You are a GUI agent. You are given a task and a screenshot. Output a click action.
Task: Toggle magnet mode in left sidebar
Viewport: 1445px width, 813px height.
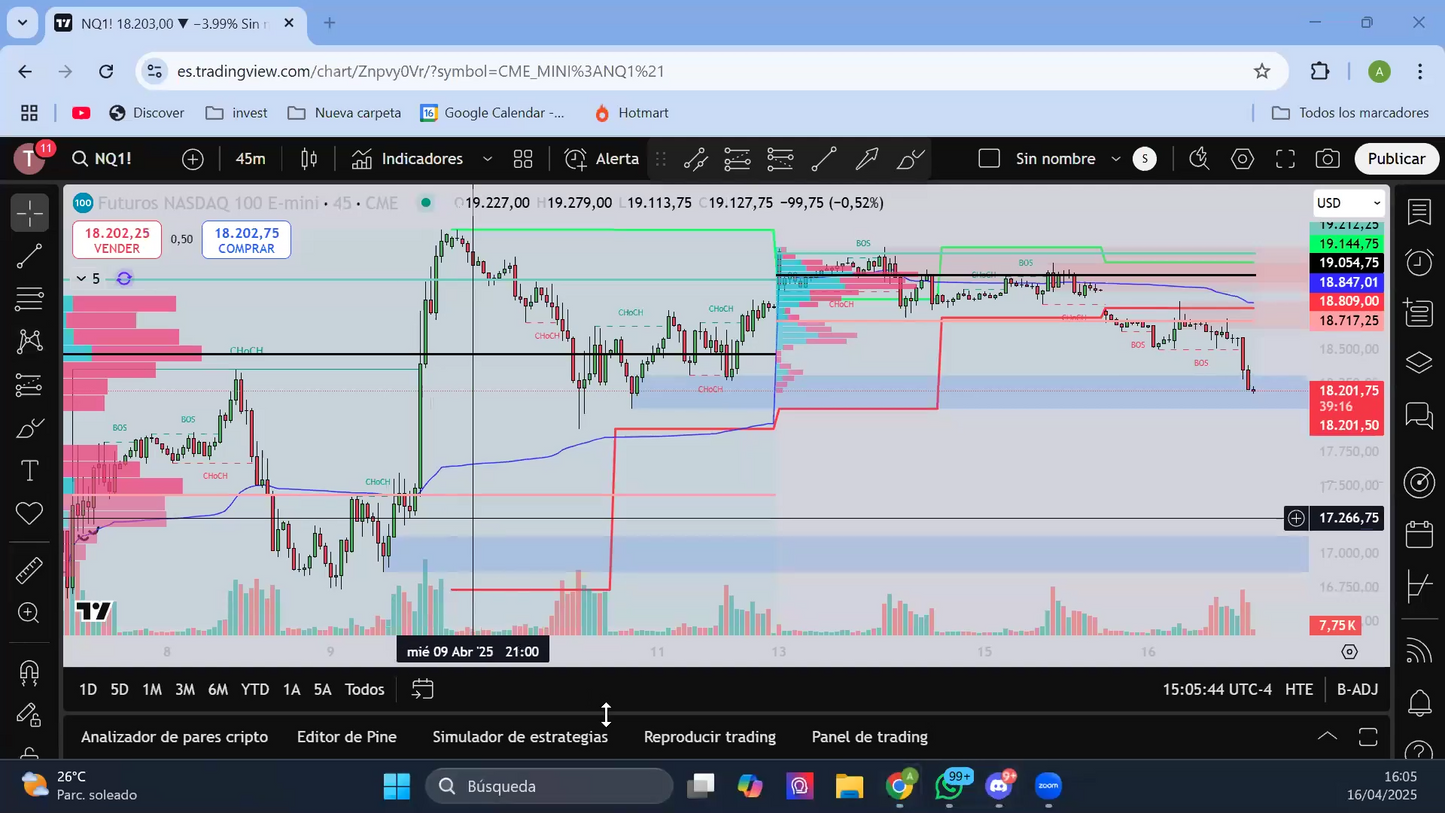coord(30,672)
